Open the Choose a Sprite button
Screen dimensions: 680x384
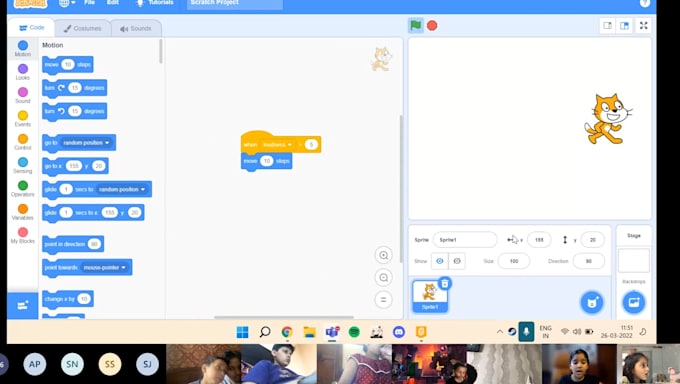(x=592, y=302)
